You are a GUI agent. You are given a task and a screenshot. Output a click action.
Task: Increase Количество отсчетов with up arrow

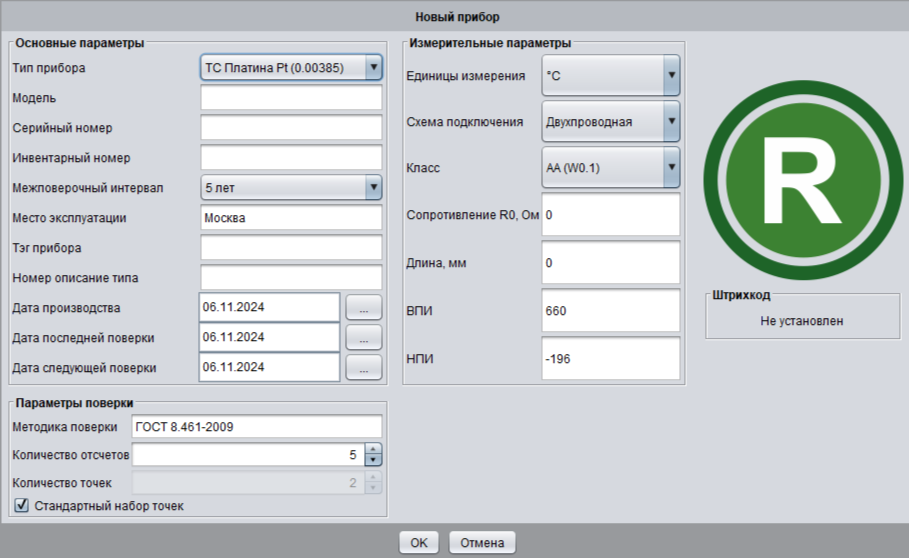coord(373,450)
